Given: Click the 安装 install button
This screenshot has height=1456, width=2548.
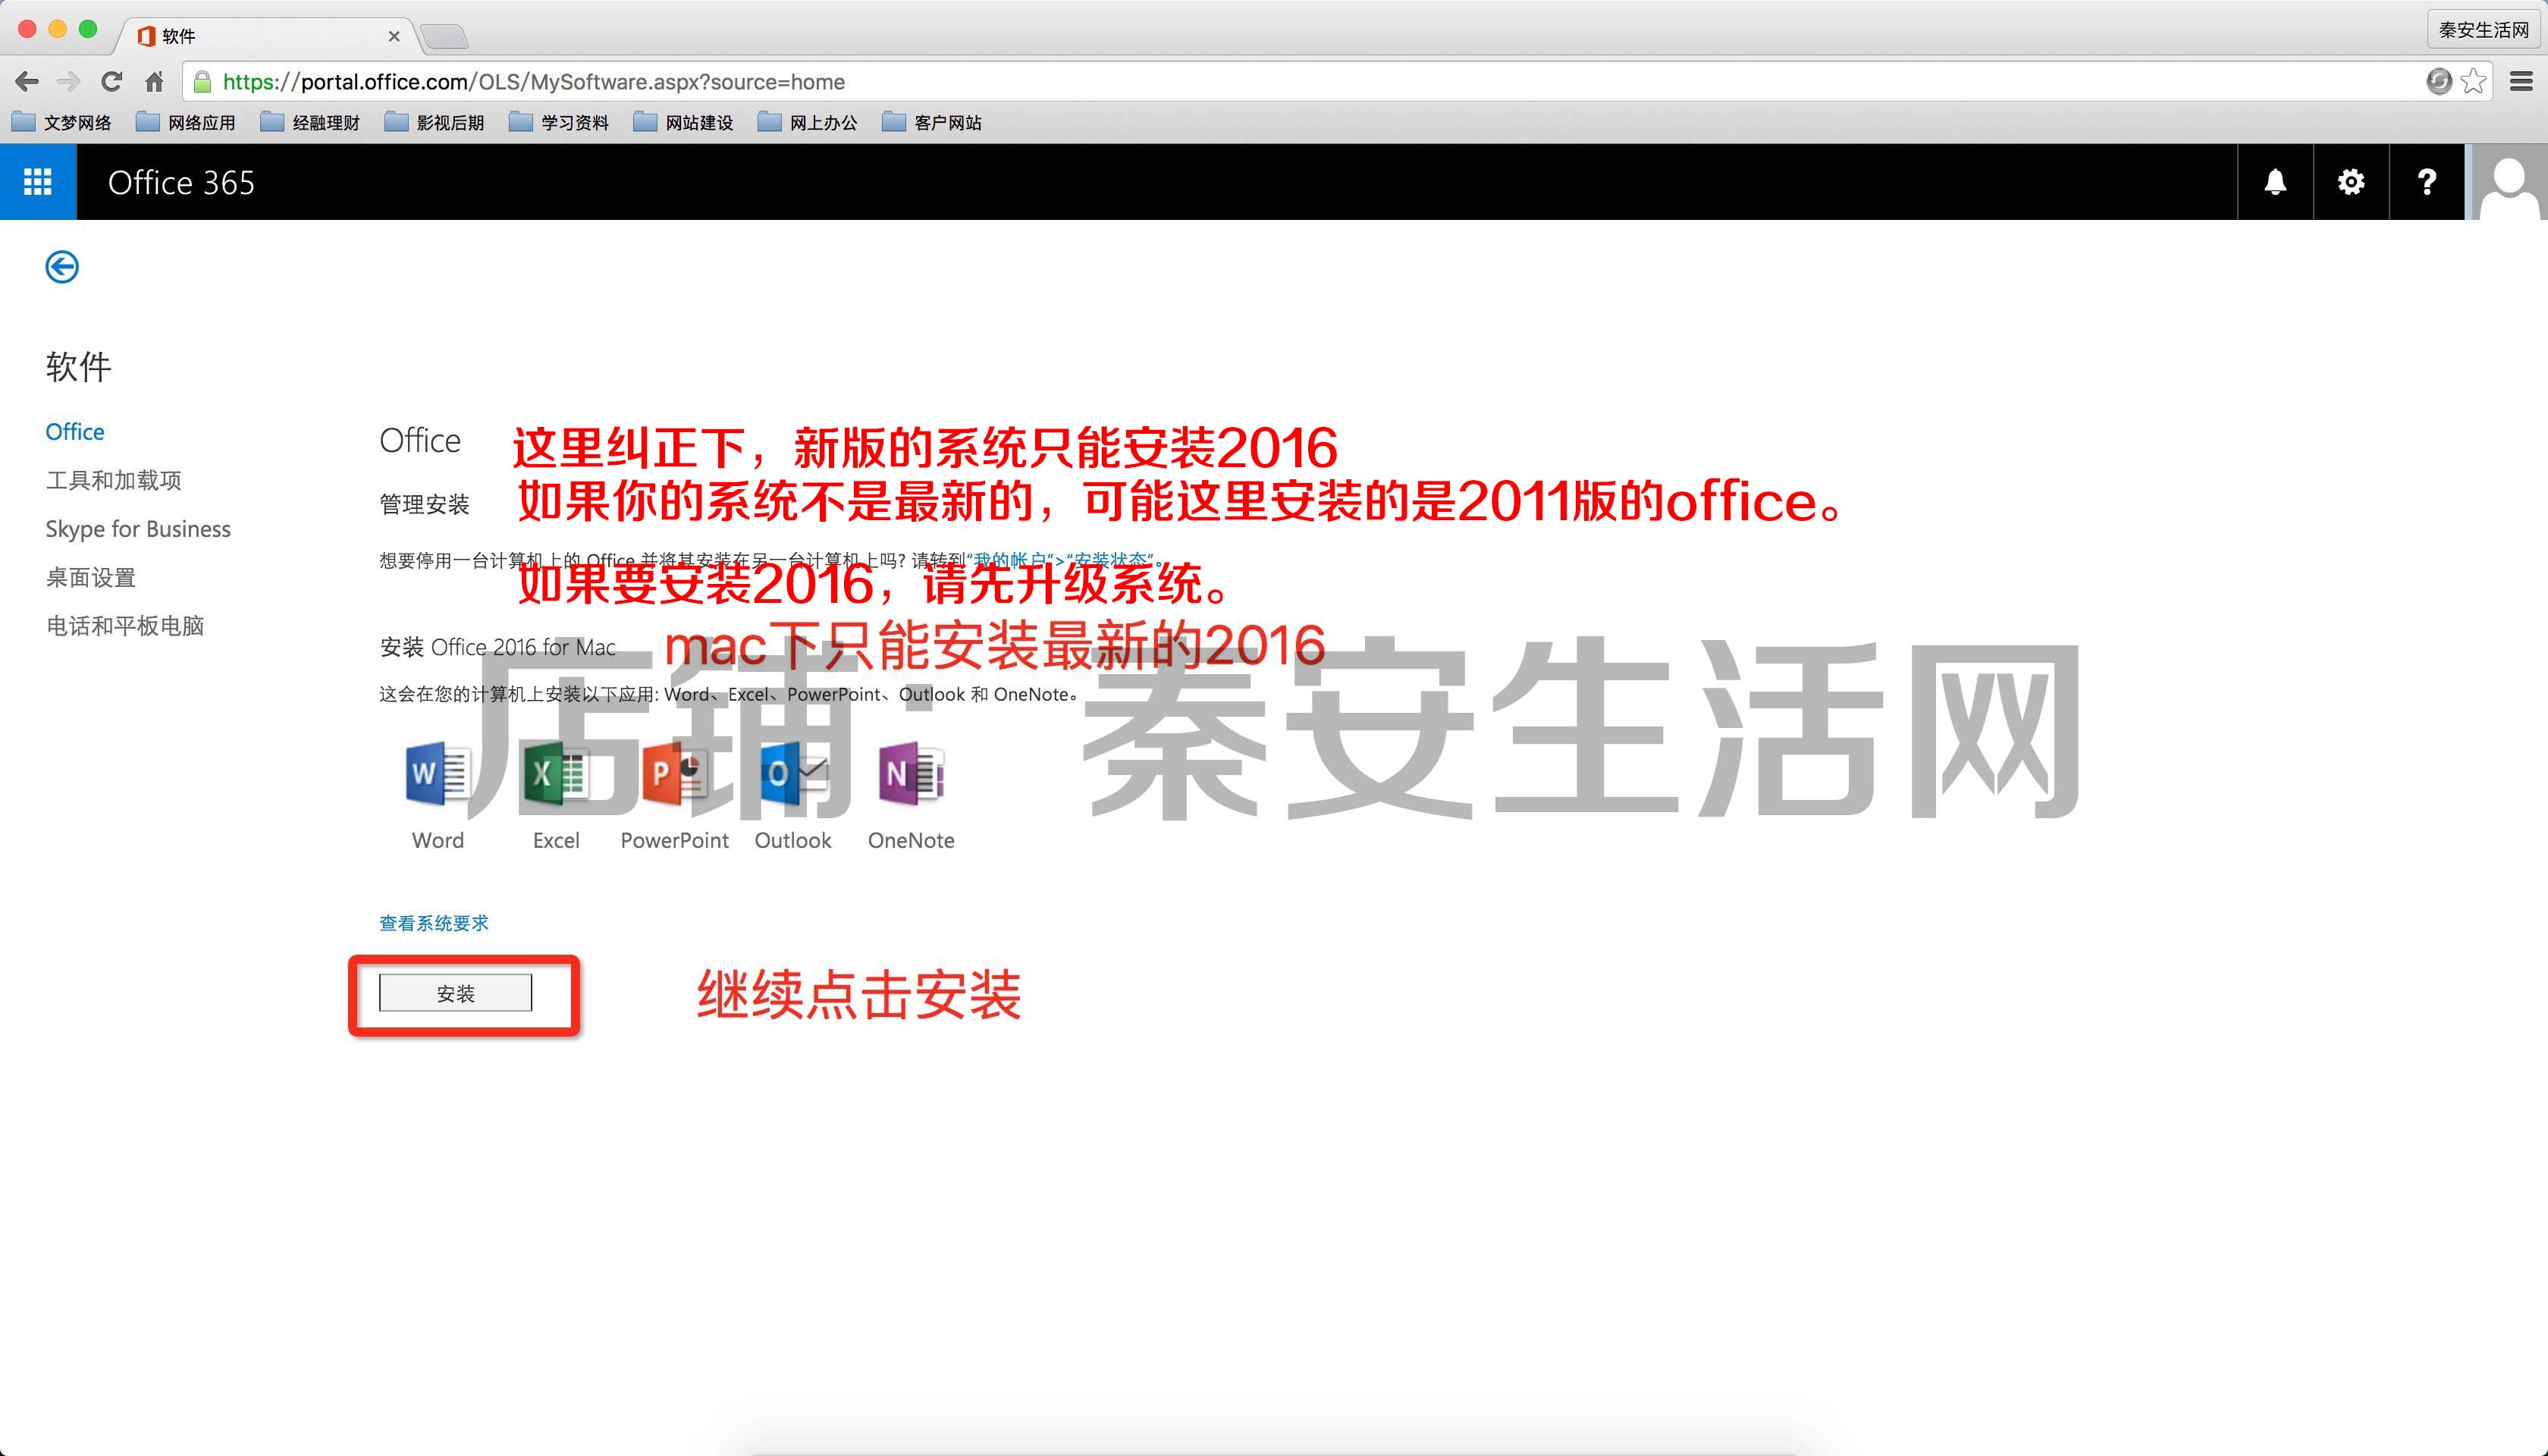Looking at the screenshot, I should coord(456,993).
